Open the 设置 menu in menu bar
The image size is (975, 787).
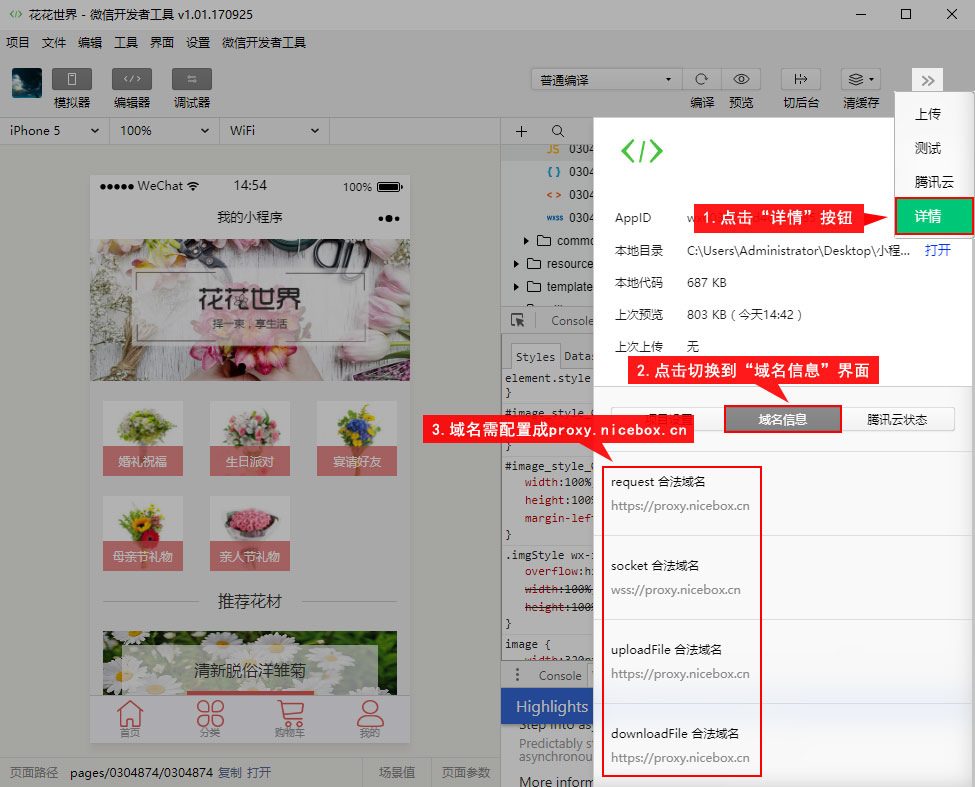tap(198, 43)
